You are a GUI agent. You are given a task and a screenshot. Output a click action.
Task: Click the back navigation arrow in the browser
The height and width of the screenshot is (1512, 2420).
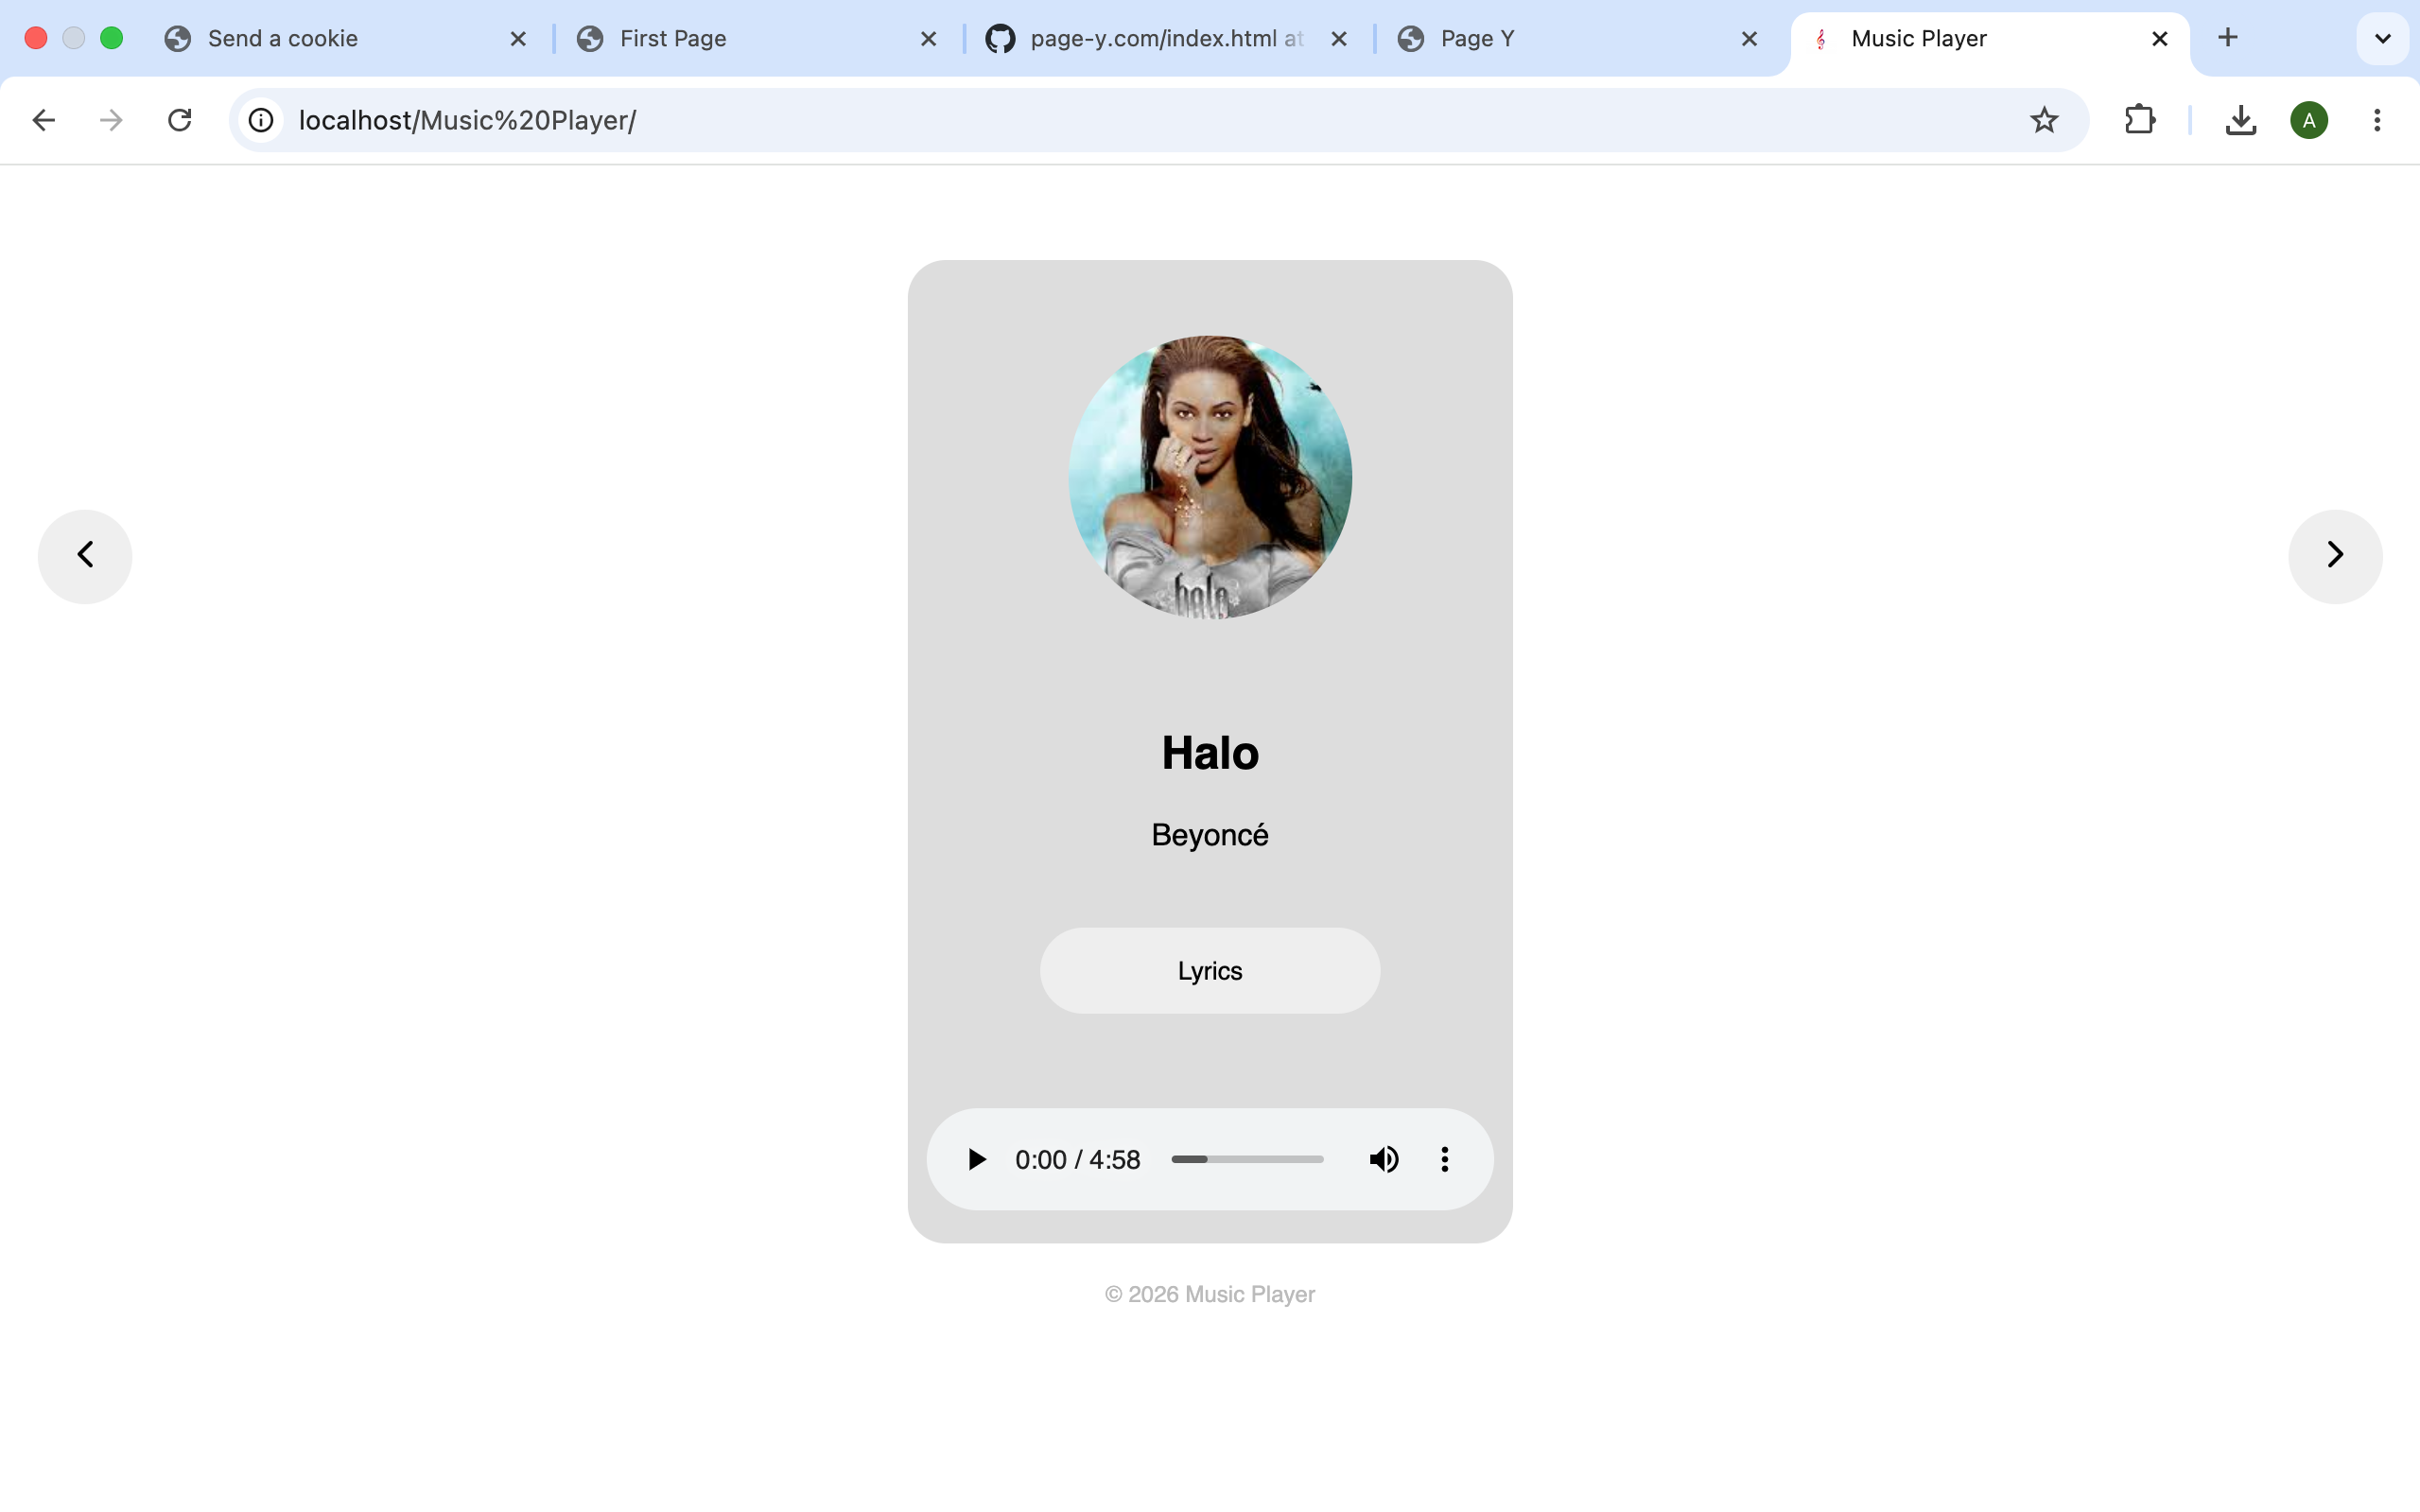point(43,120)
